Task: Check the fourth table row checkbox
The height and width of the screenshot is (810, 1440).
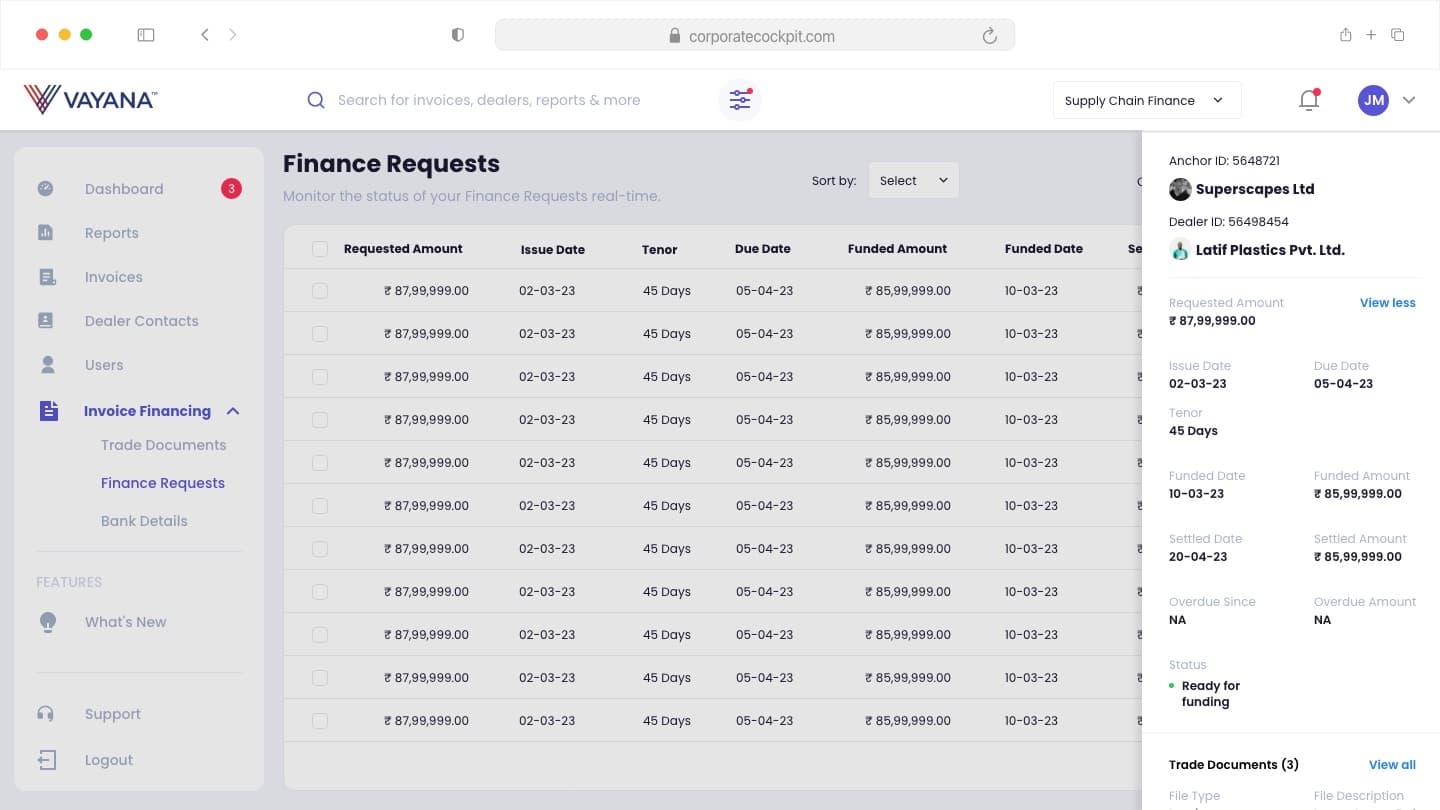Action: point(320,420)
